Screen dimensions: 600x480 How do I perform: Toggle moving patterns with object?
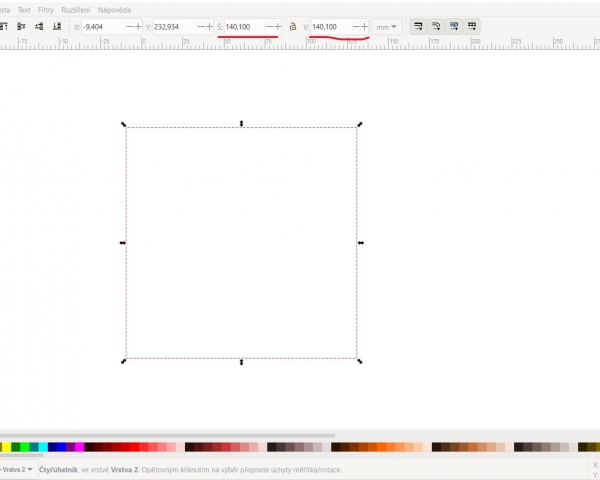(x=472, y=26)
